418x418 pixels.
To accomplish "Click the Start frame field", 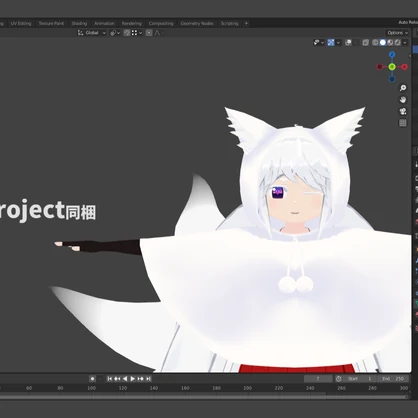I will point(361,379).
